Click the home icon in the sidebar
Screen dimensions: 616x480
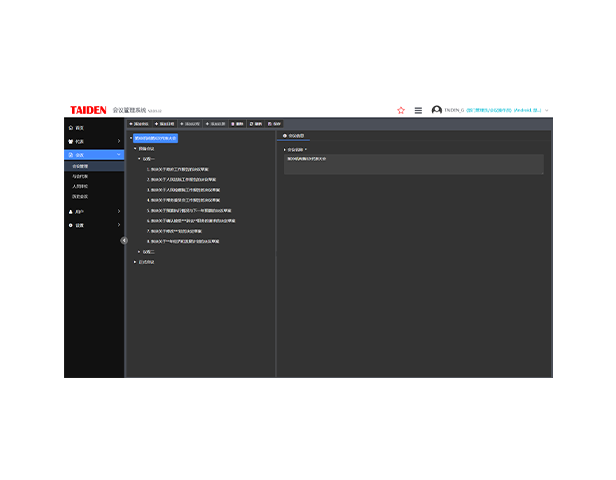71,128
